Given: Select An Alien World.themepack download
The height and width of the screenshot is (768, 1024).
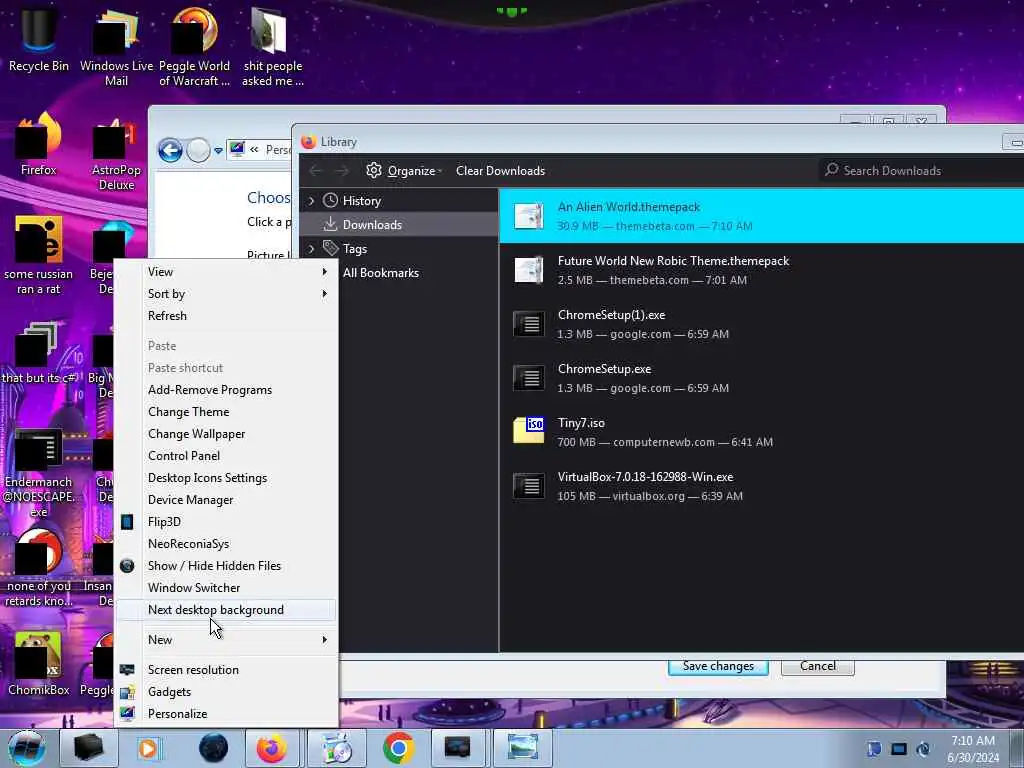Looking at the screenshot, I should tap(761, 216).
